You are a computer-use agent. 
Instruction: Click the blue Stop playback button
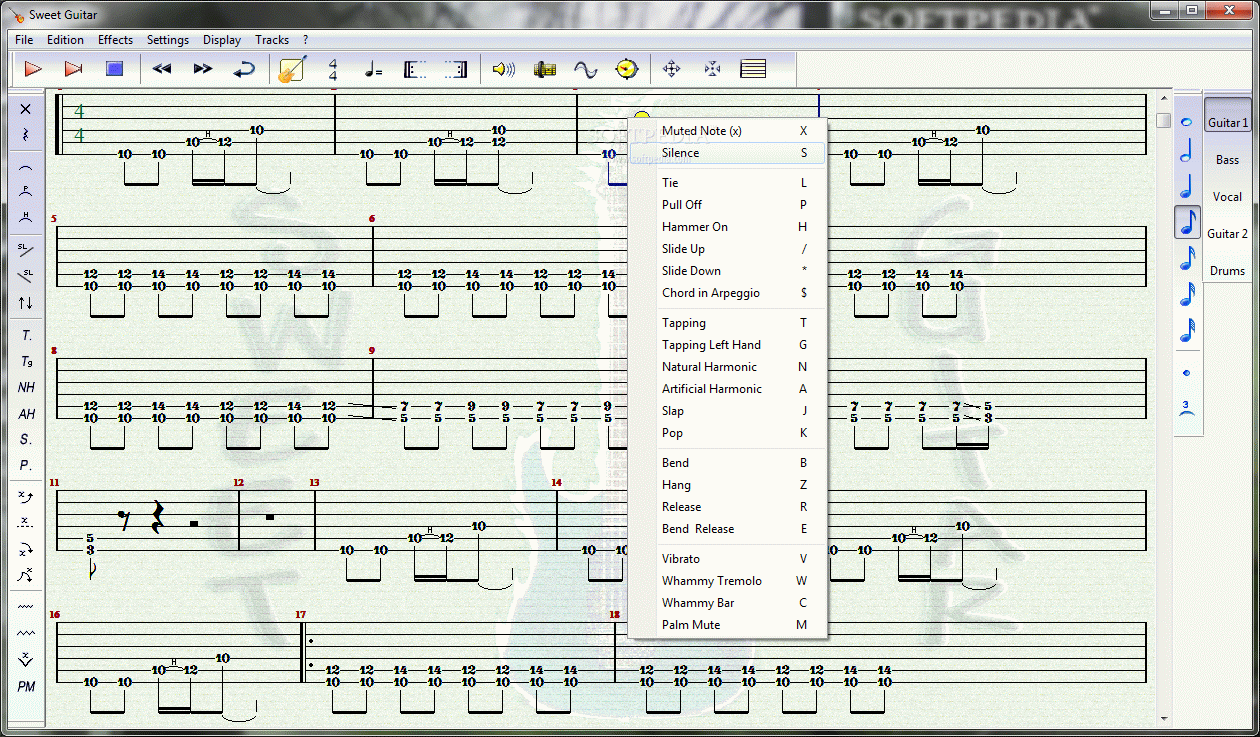114,69
